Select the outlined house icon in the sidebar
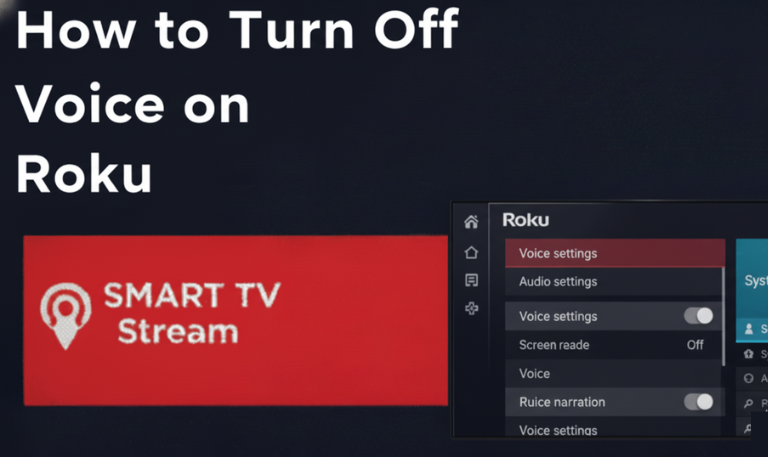768x457 pixels. [471, 252]
